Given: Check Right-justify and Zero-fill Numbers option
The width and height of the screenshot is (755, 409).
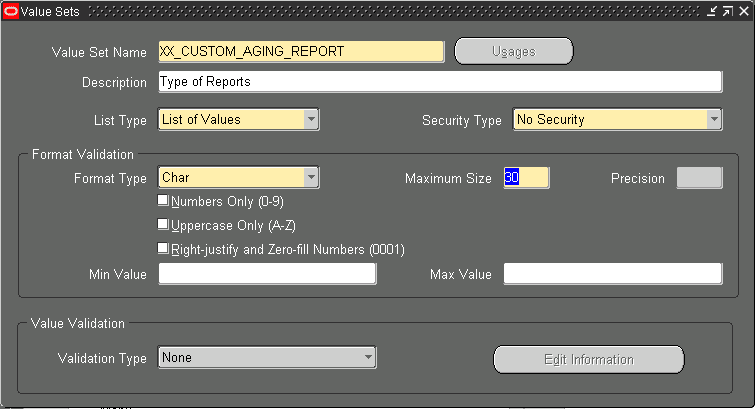Looking at the screenshot, I should (163, 247).
